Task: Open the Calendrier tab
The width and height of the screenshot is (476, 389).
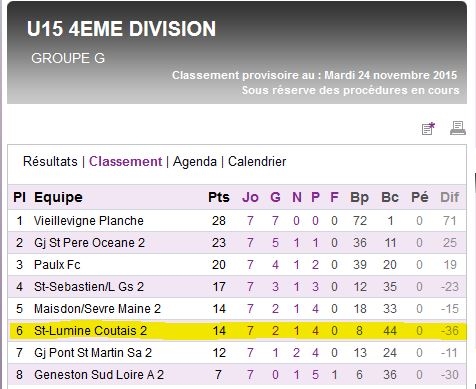Action: [257, 162]
